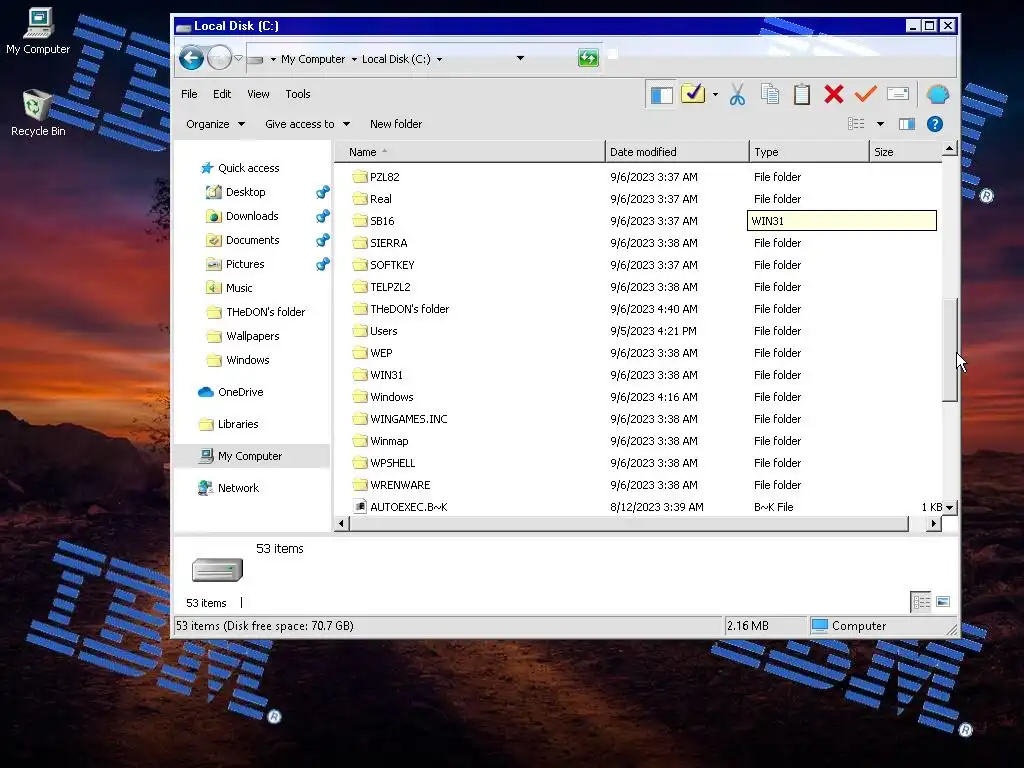This screenshot has height=768, width=1024.
Task: Sort by the Name column header
Action: 470,152
